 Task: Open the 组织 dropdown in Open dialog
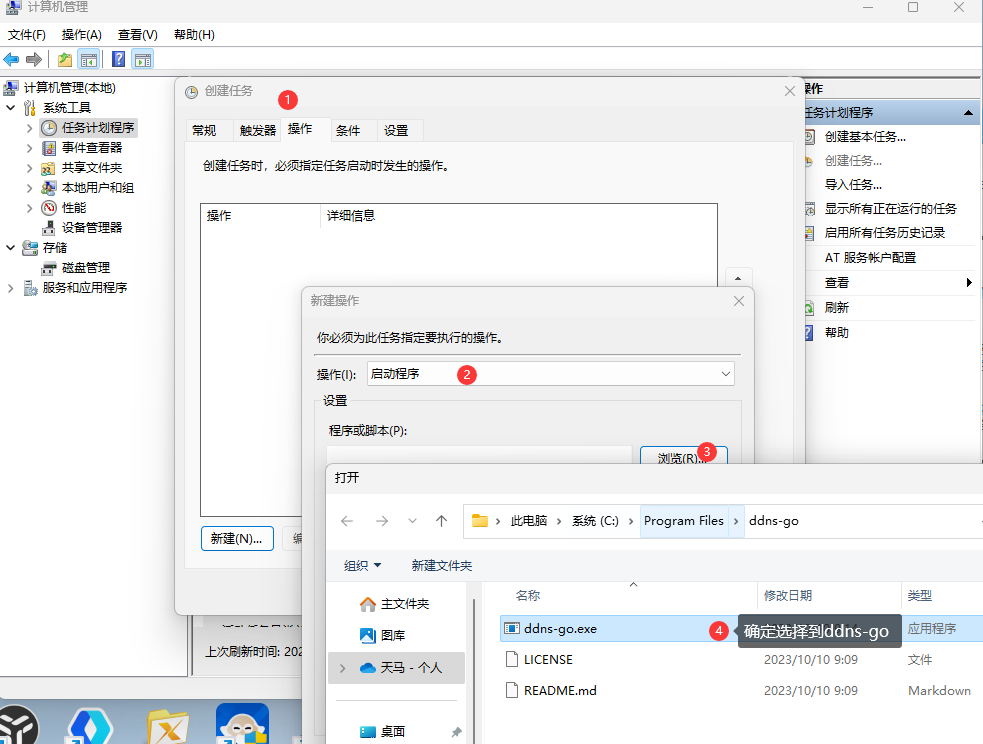pos(362,566)
